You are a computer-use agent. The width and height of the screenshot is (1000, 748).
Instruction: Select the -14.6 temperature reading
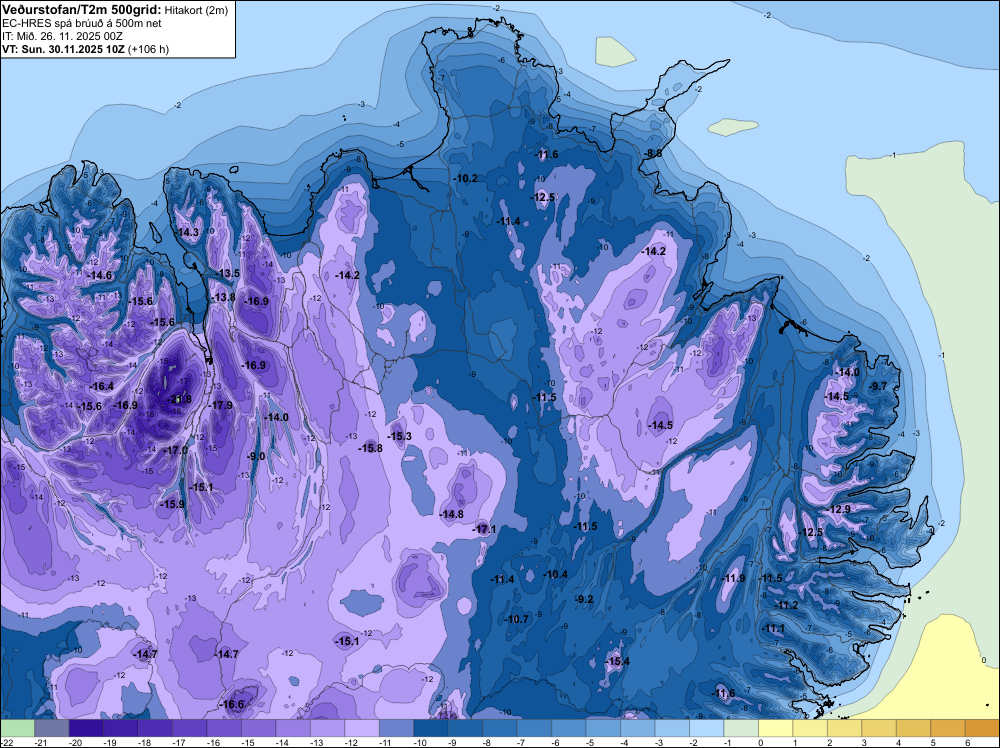coord(100,275)
